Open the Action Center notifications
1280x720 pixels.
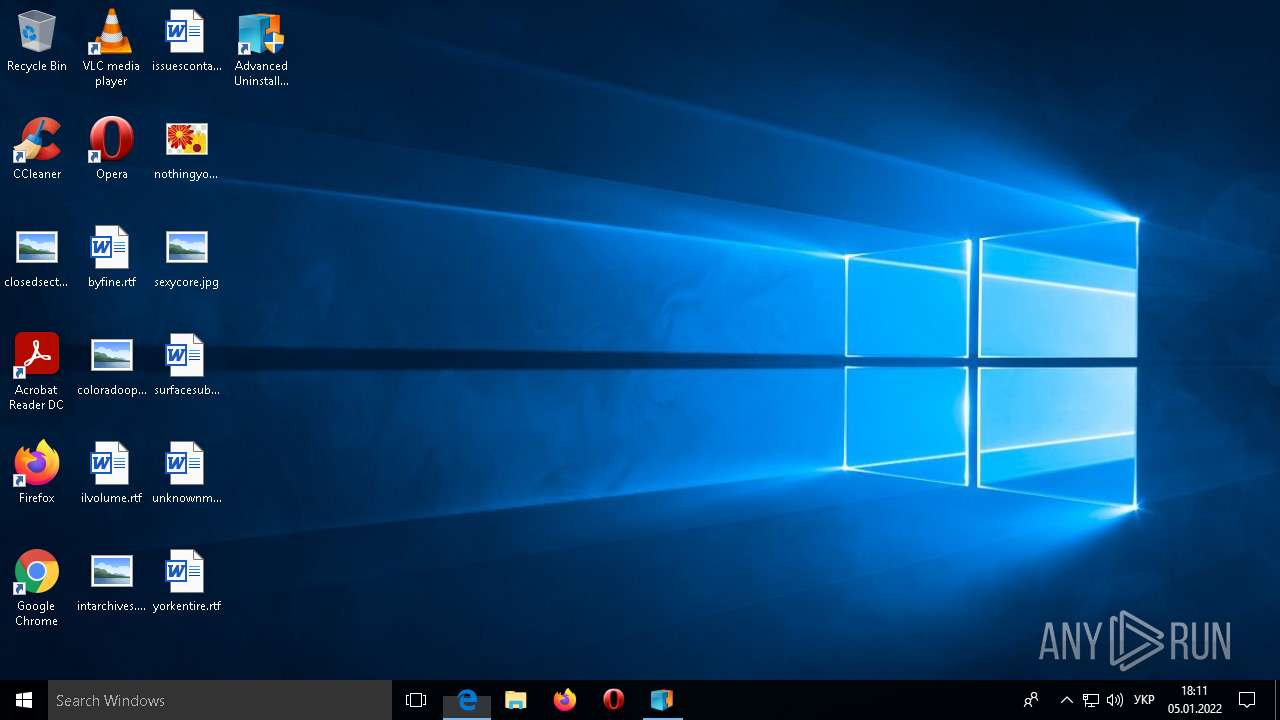point(1247,700)
